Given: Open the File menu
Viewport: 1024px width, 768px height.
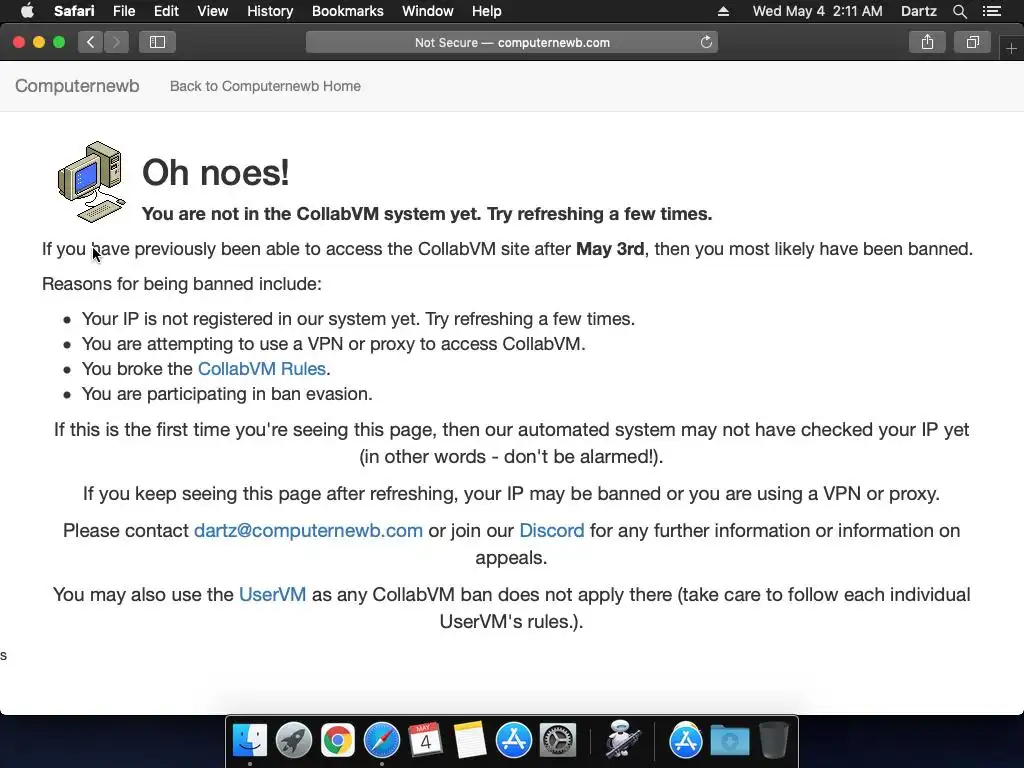Looking at the screenshot, I should coord(123,11).
